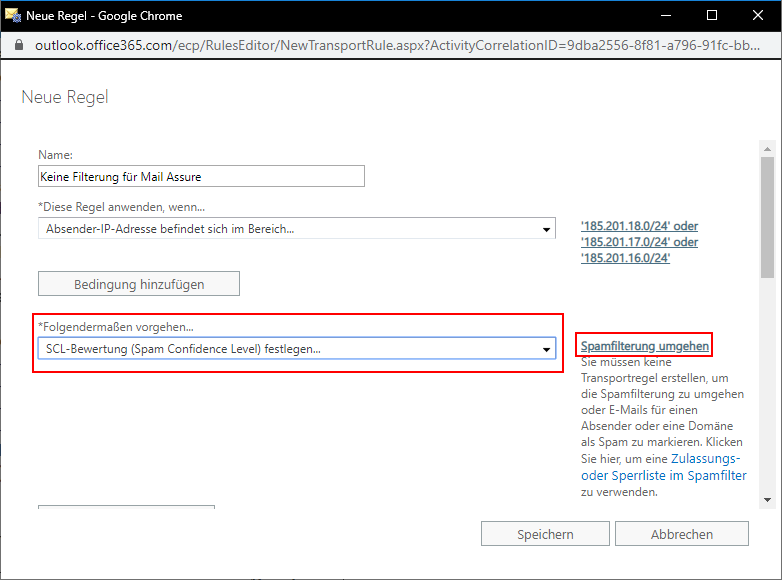Screen dimensions: 782x580
Task: Cancel with the Abbrechen button
Action: click(681, 534)
